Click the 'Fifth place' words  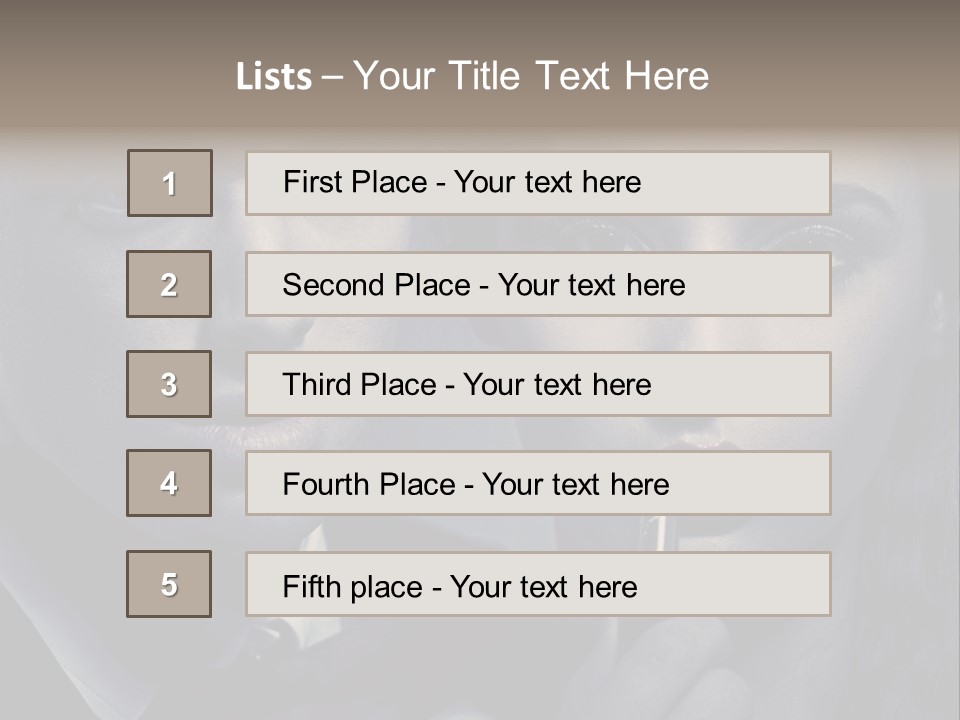(x=353, y=586)
